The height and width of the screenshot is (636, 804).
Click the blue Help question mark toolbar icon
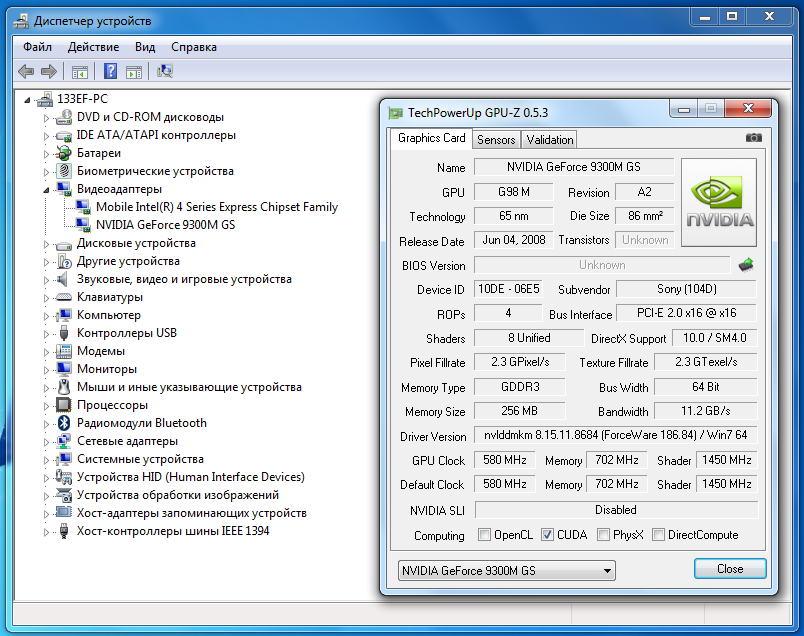(x=110, y=71)
